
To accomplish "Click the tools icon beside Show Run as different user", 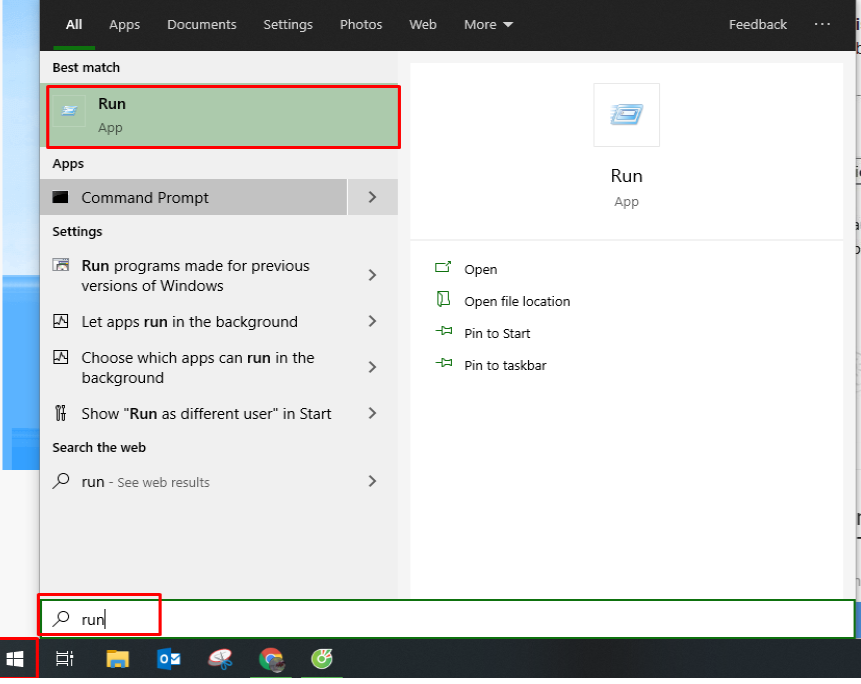I will pos(60,413).
